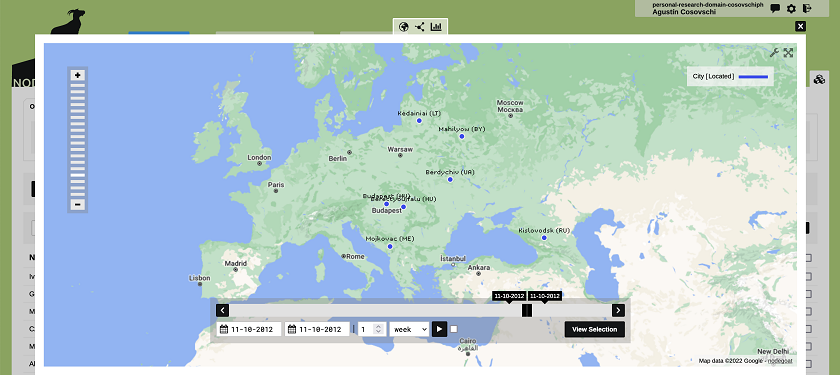Toggle the checkbox next to play button
This screenshot has height=375, width=840.
(454, 329)
